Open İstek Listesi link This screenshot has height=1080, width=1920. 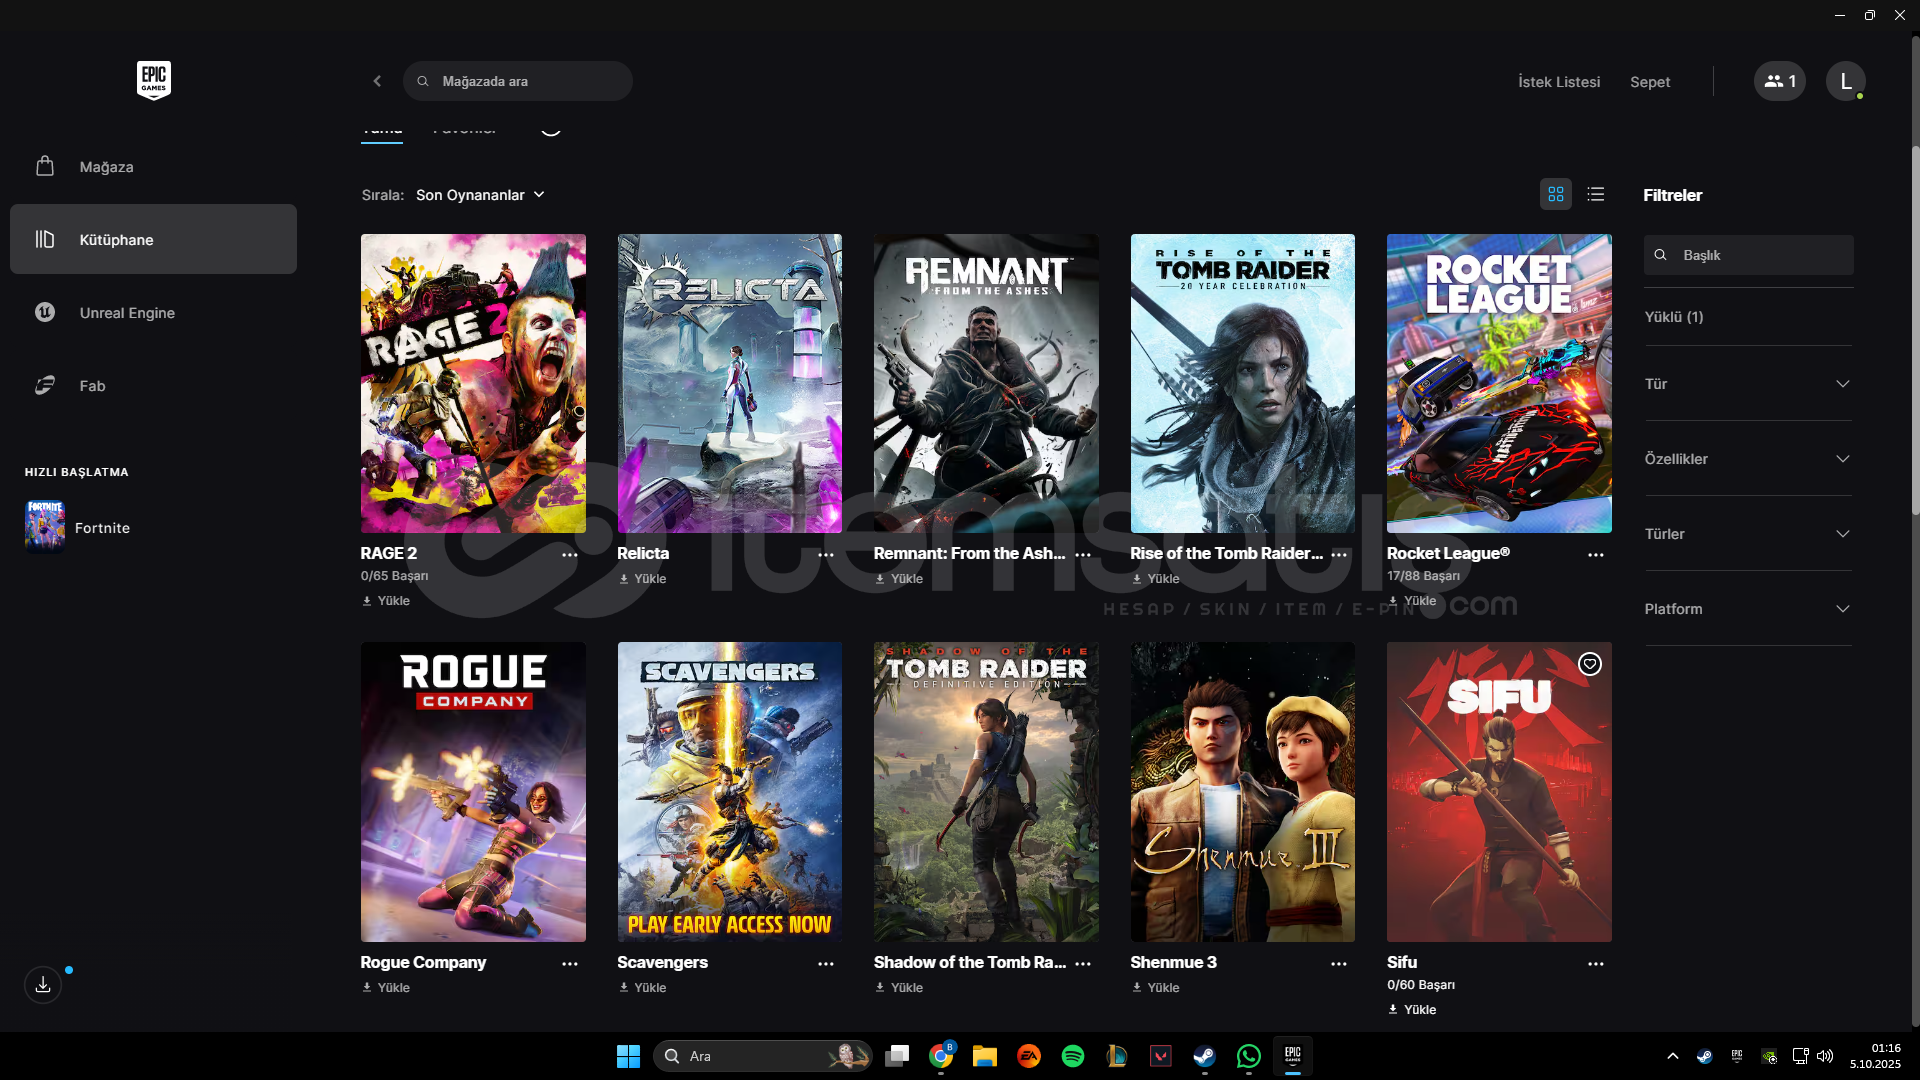tap(1558, 82)
